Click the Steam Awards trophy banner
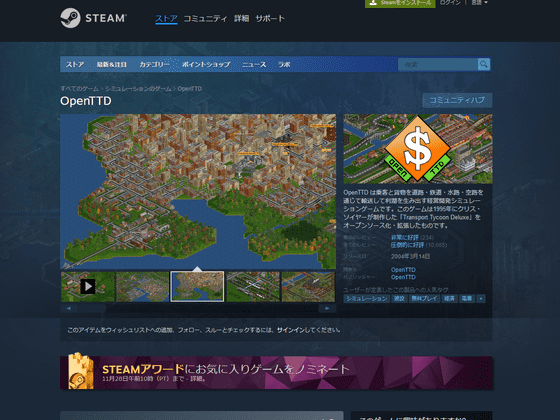This screenshot has width=560, height=420. coord(276,372)
